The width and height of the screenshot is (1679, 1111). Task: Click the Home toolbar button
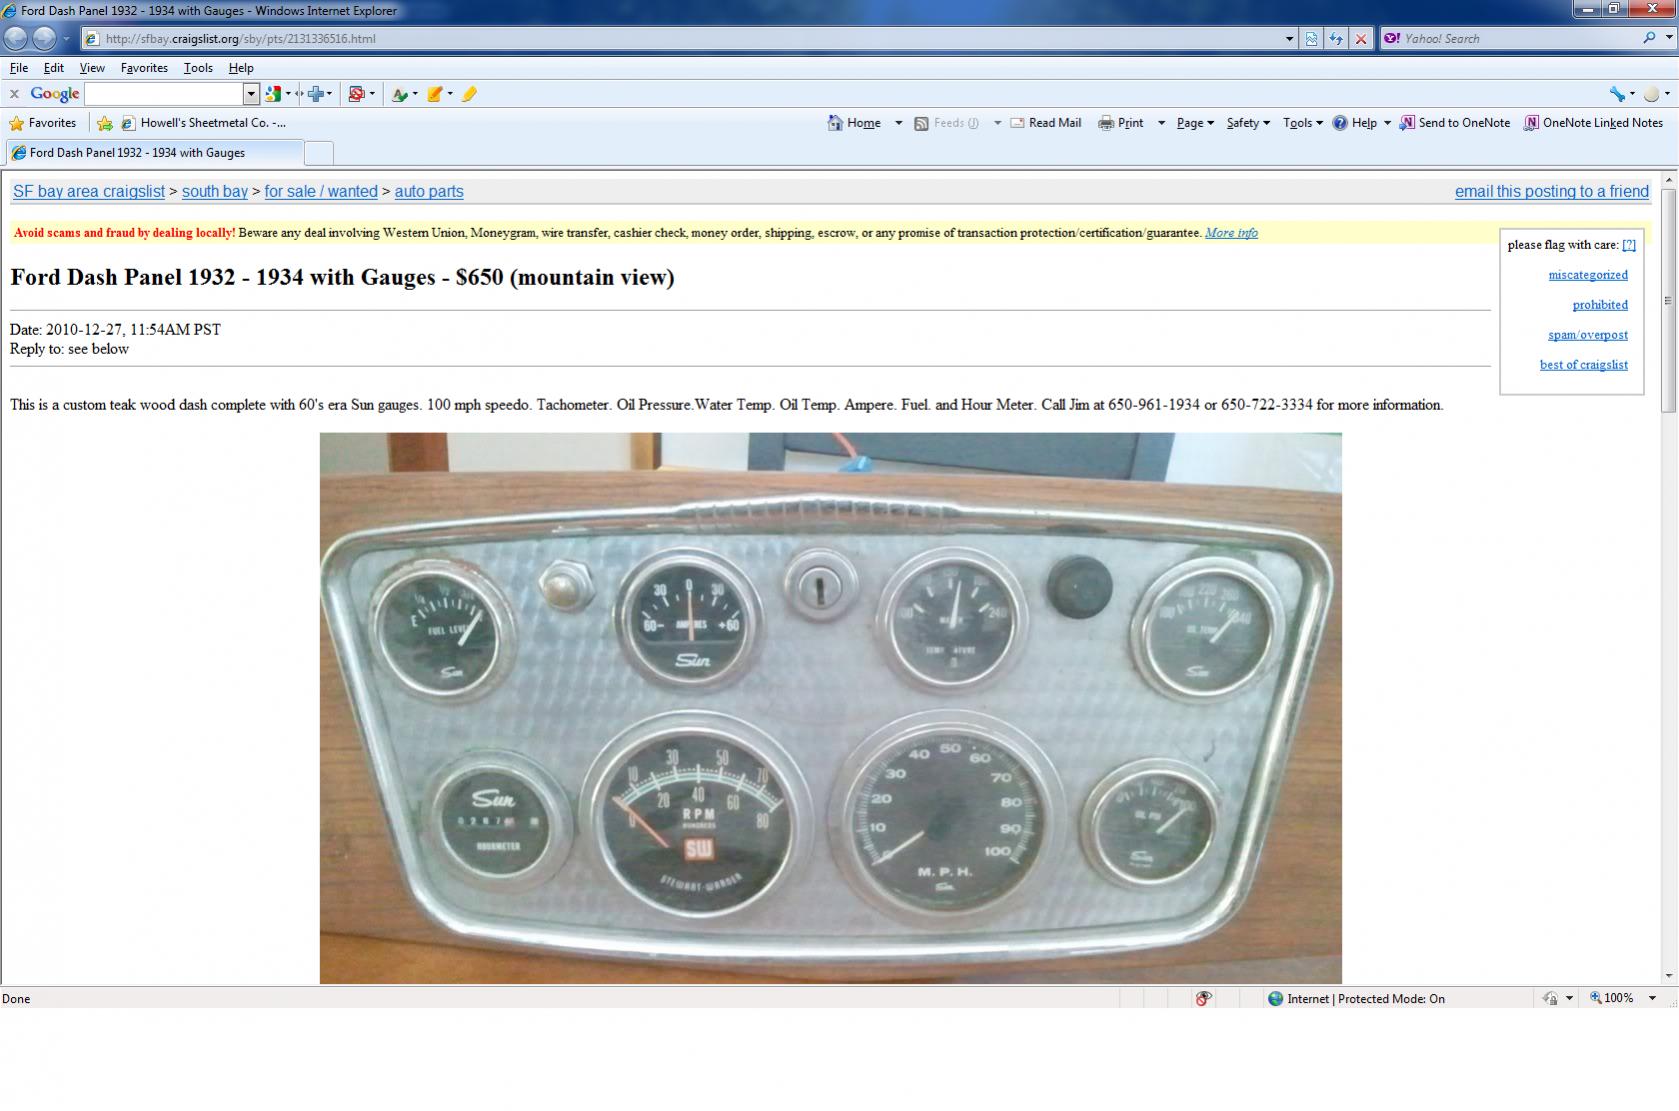click(855, 123)
